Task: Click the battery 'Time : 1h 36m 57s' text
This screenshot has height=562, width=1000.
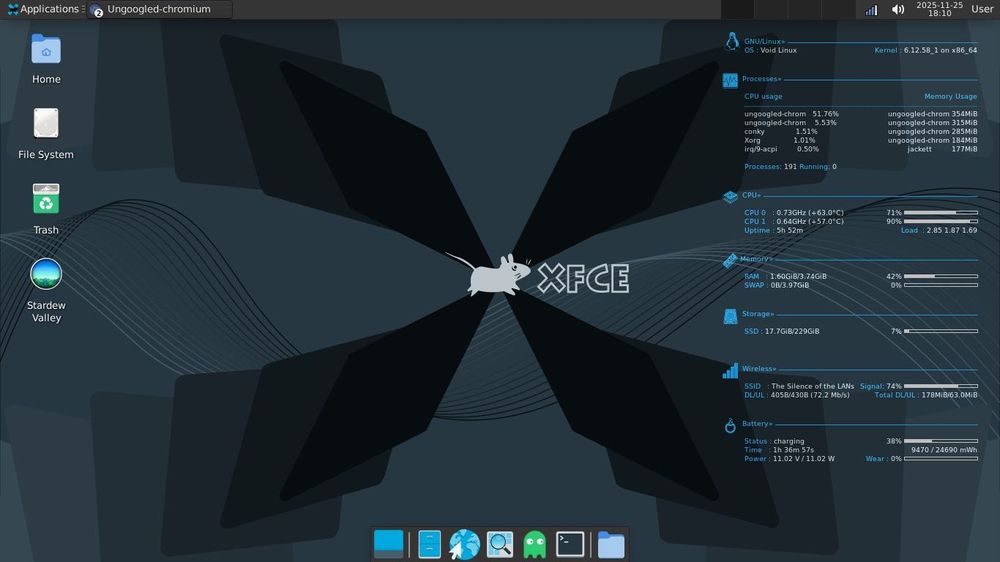Action: tap(779, 450)
